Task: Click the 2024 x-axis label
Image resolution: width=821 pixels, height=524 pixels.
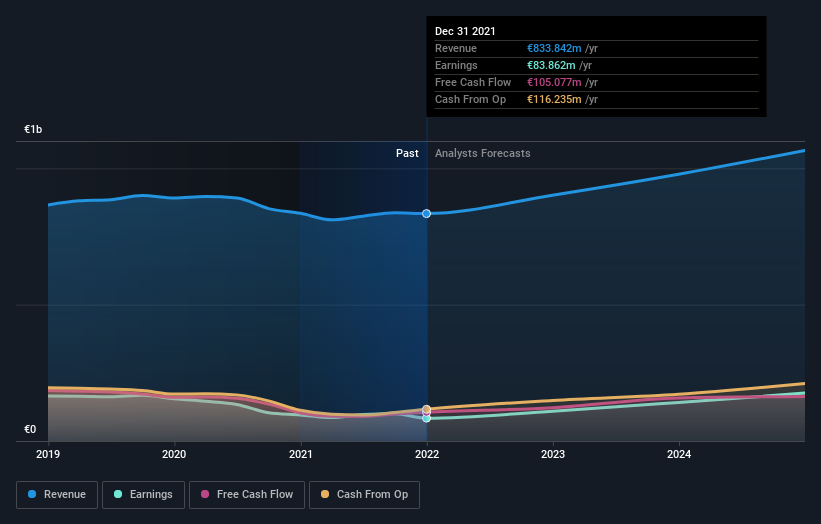Action: click(679, 454)
